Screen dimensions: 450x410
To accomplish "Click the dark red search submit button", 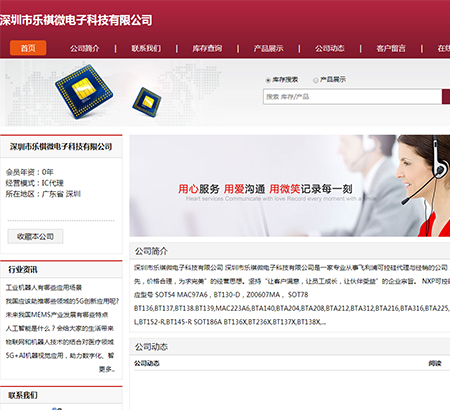I will coord(446,97).
